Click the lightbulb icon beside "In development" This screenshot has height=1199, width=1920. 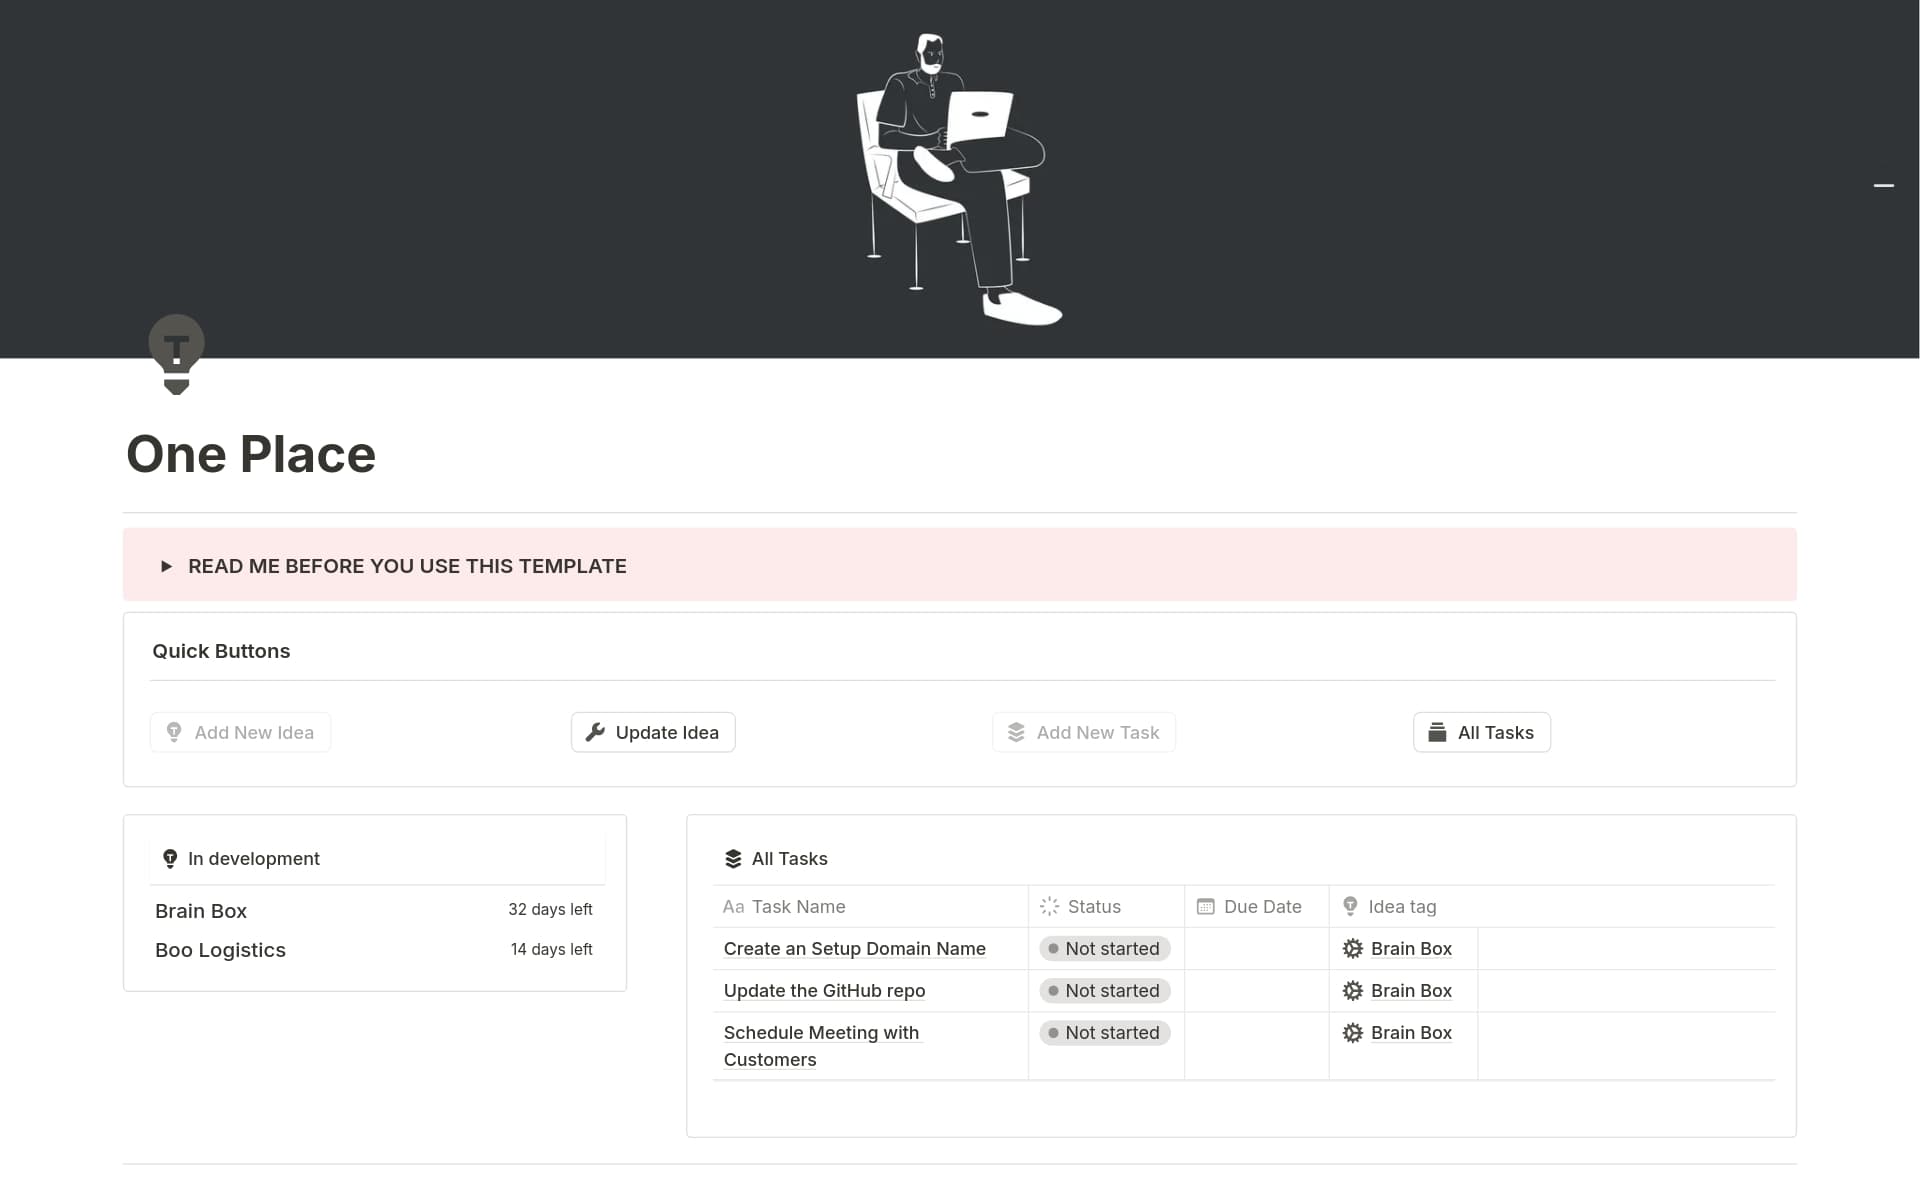point(170,858)
